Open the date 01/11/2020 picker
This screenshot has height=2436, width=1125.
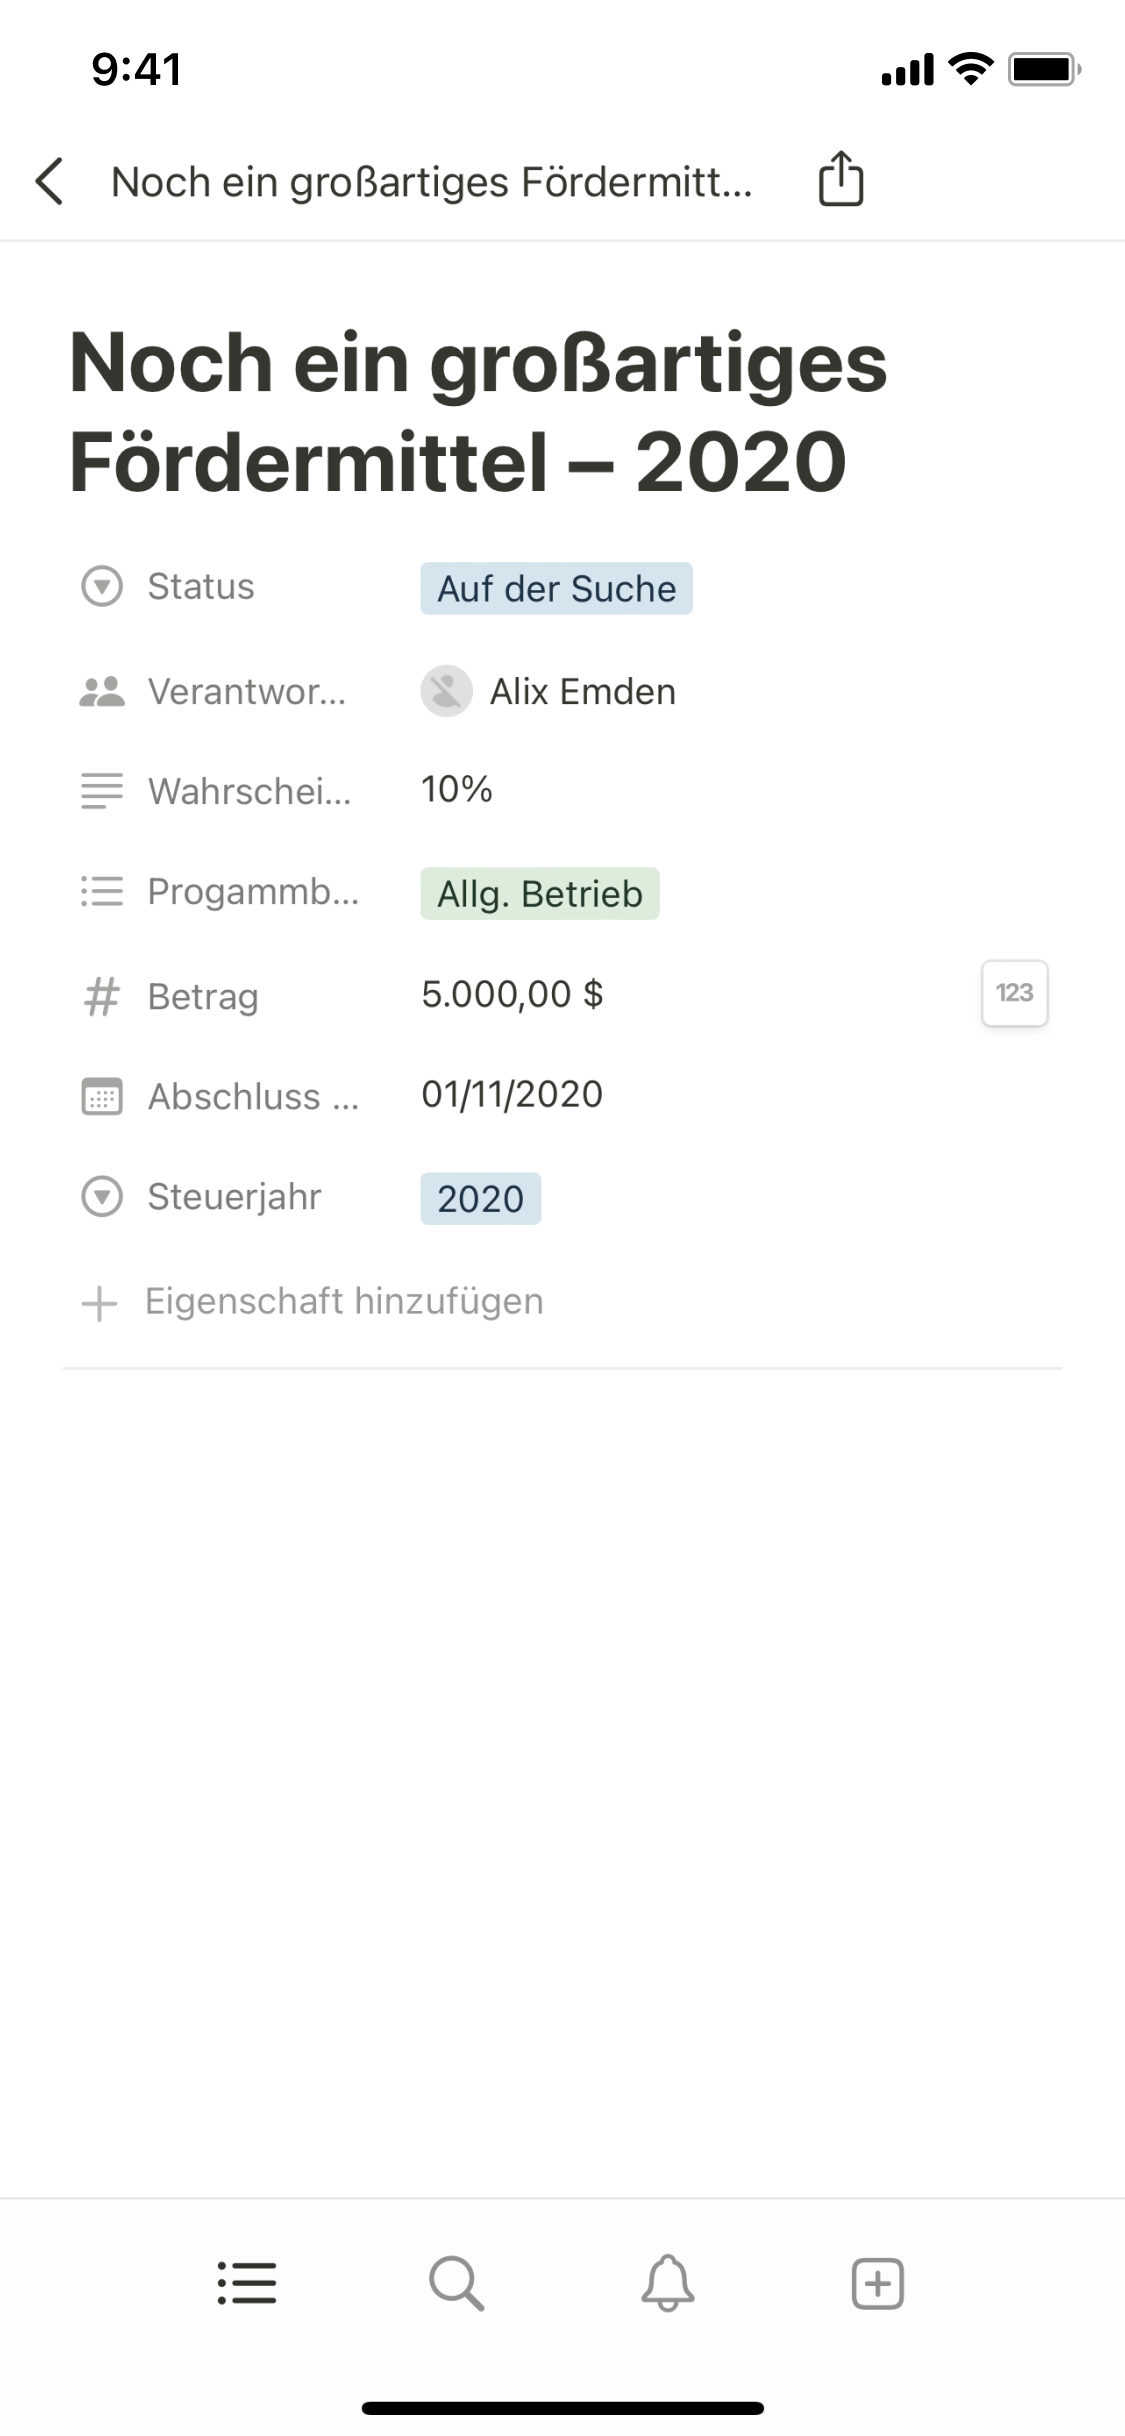tap(512, 1095)
